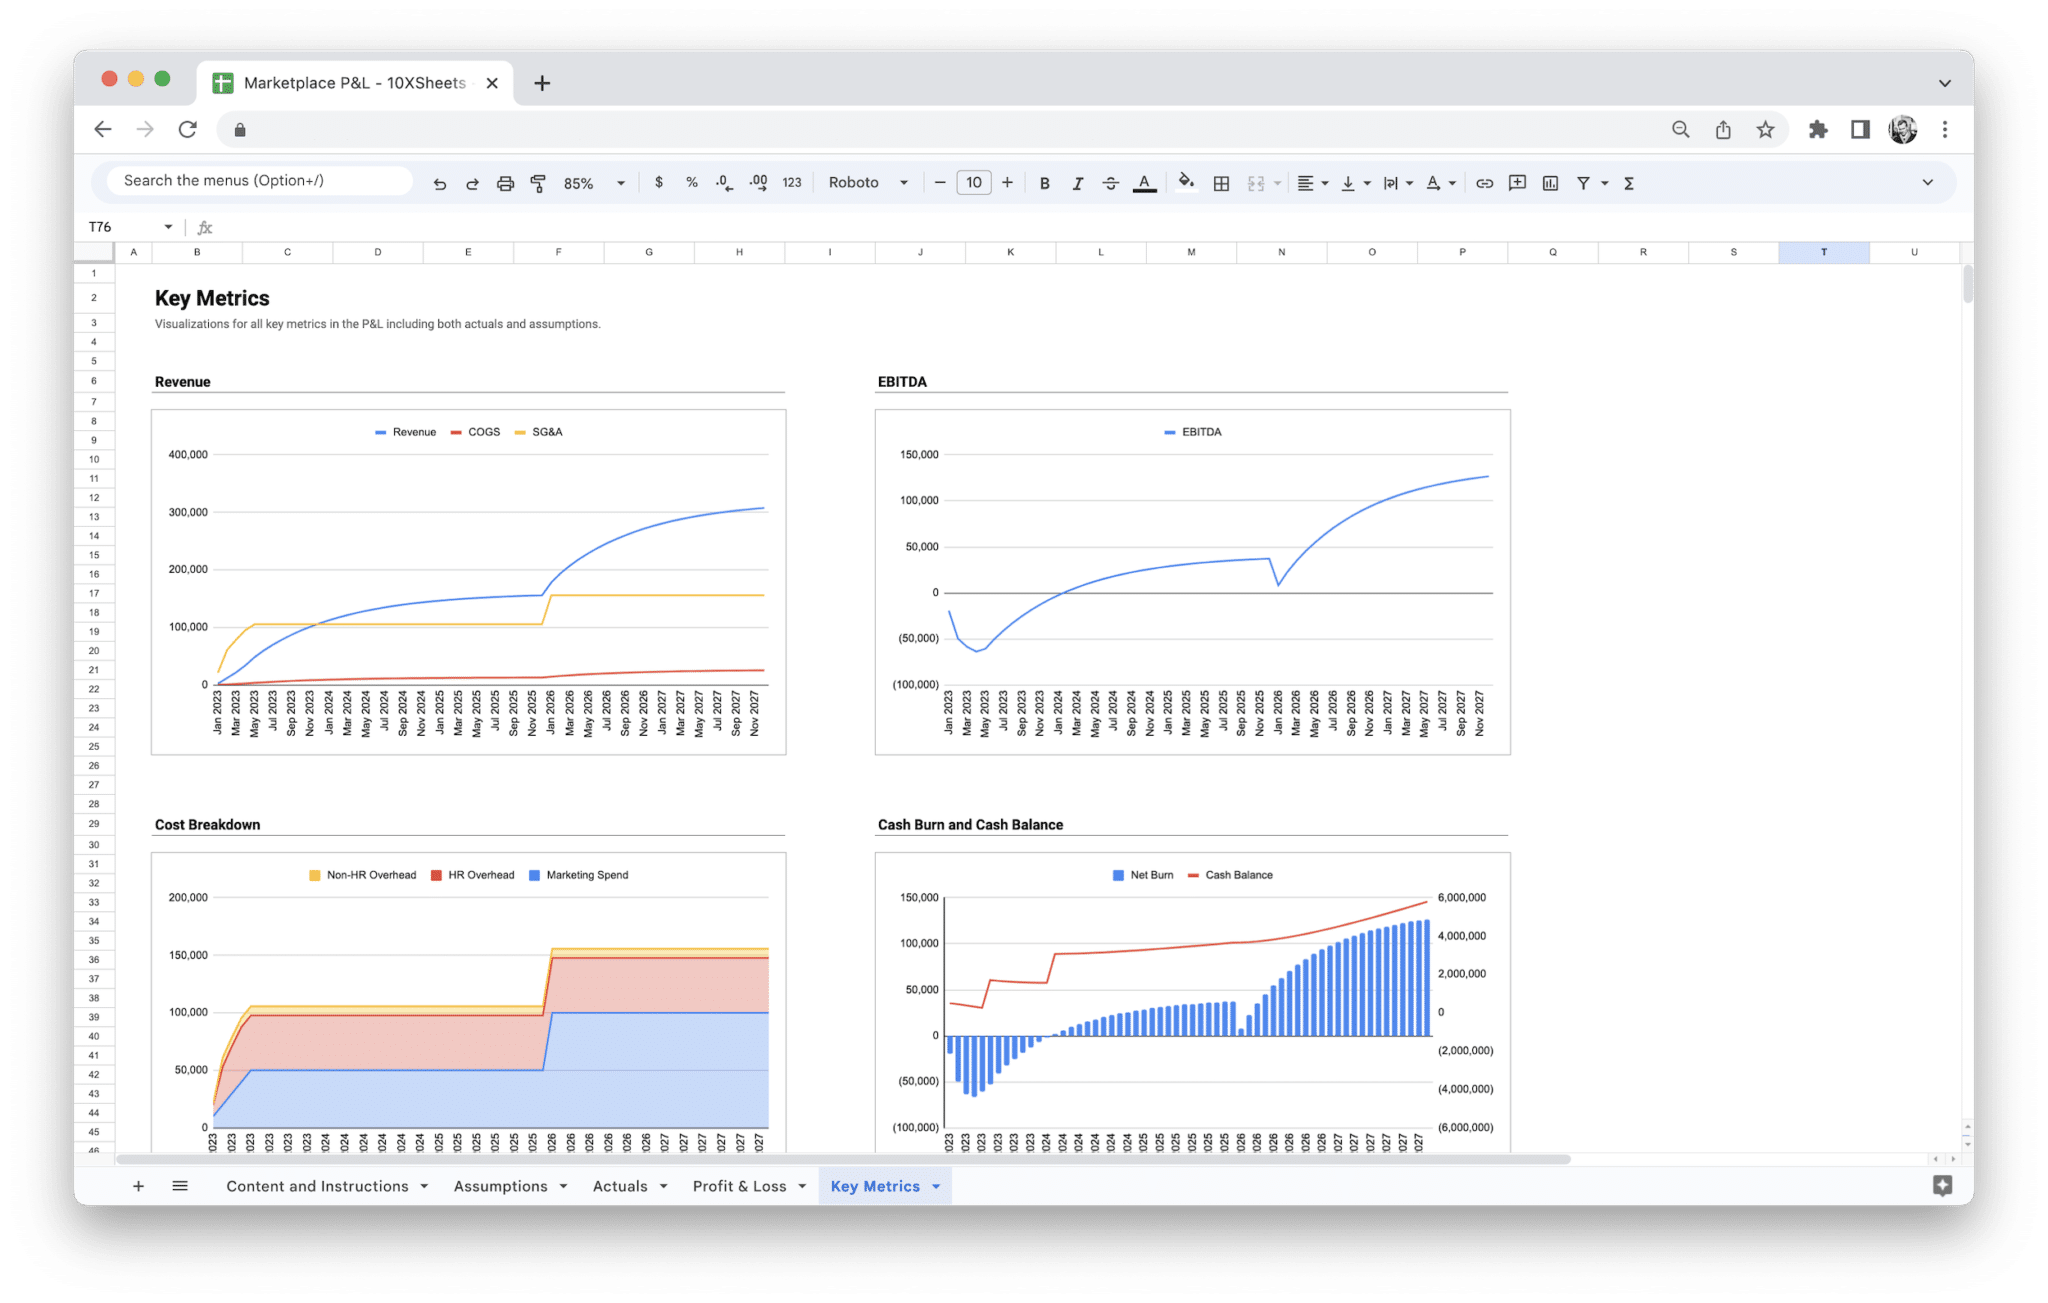Screen dimensions: 2048x1303
Task: Click the Functions (sigma) icon
Action: (1629, 182)
